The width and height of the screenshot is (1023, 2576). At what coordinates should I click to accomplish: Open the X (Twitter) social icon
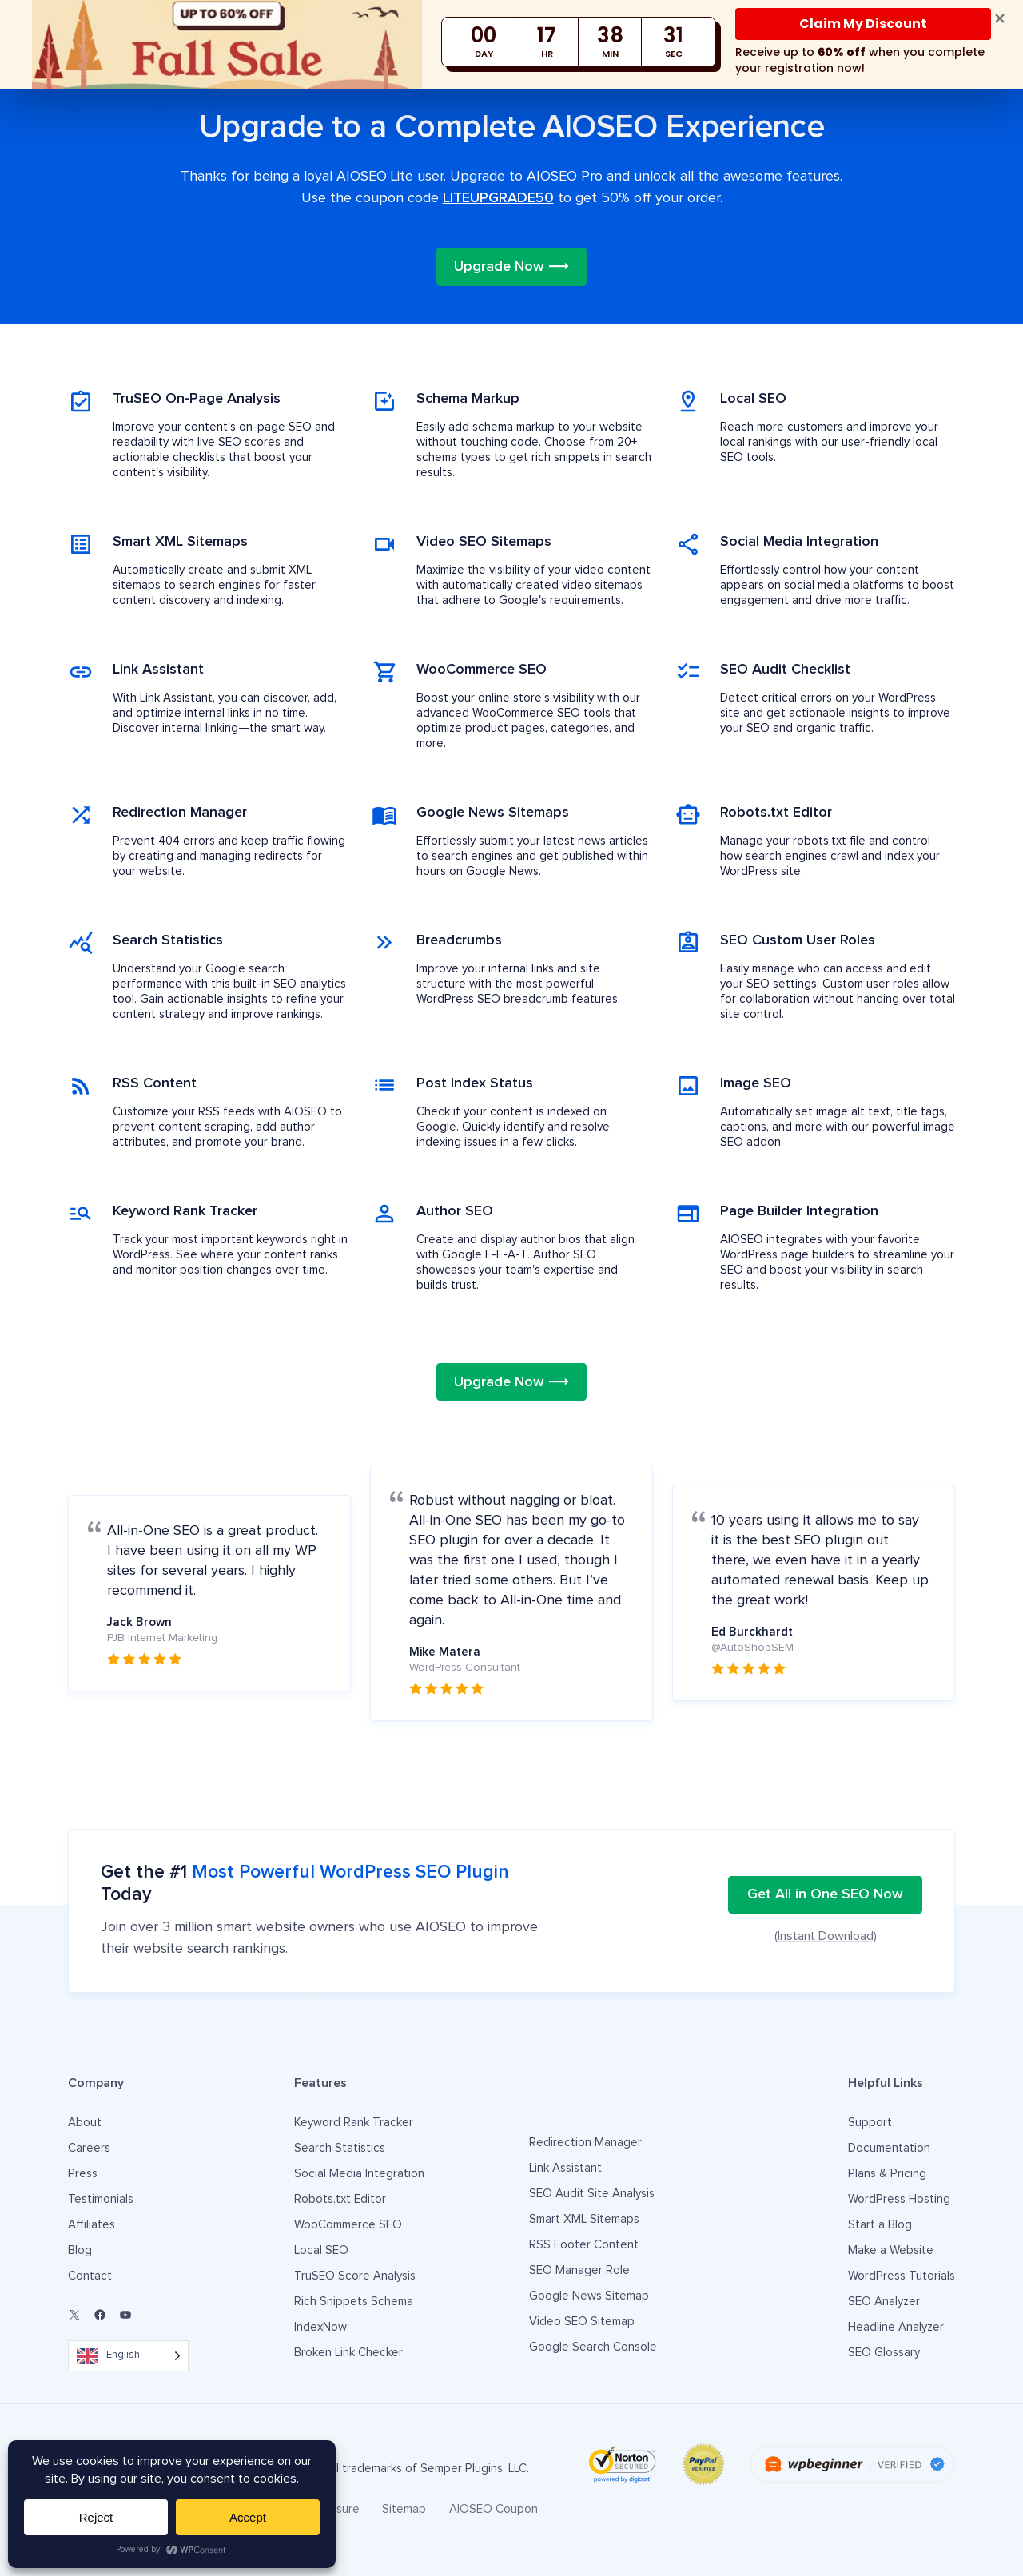pos(74,2314)
